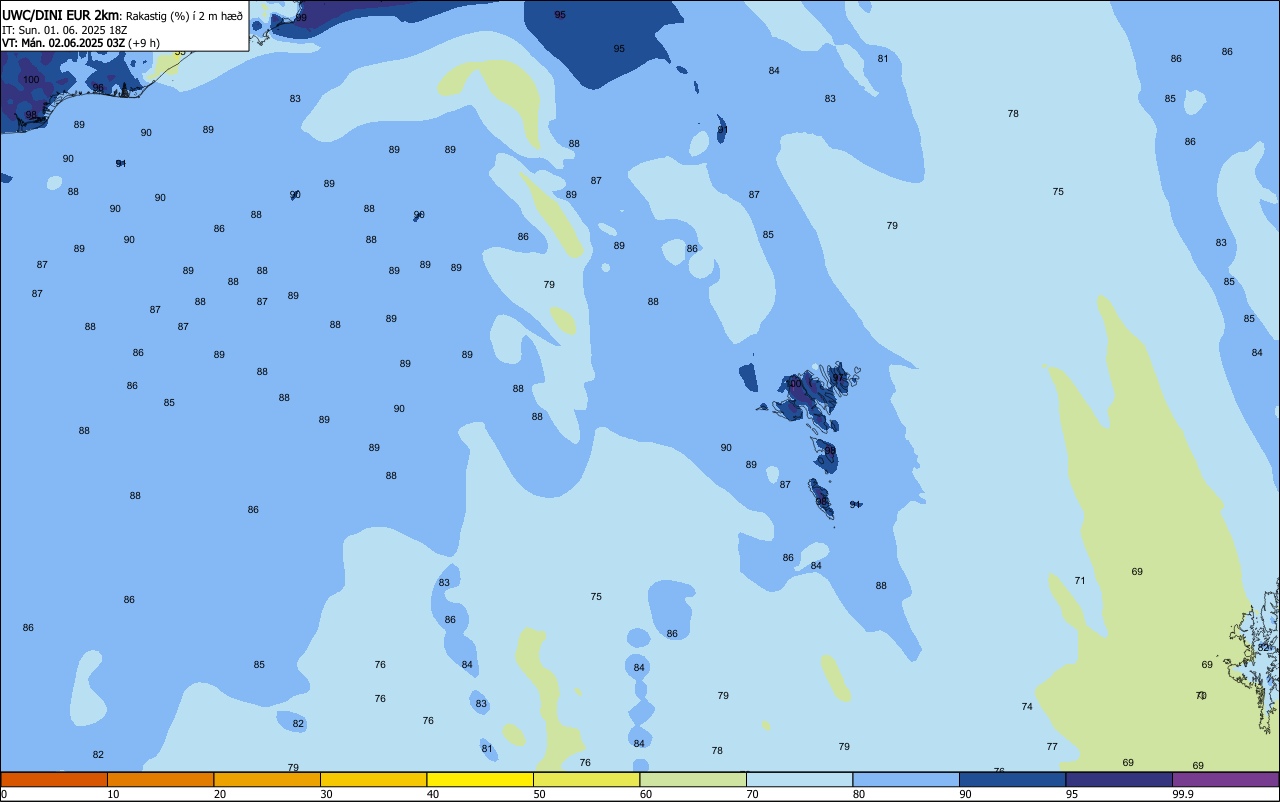This screenshot has width=1280, height=802.
Task: Click the "VT: Mán. 02.06.2025 03Z" valid time
Action: click(x=63, y=43)
